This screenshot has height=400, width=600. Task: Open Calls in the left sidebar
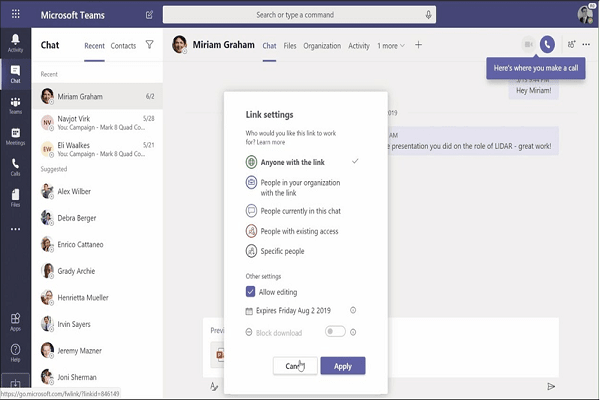[15, 167]
